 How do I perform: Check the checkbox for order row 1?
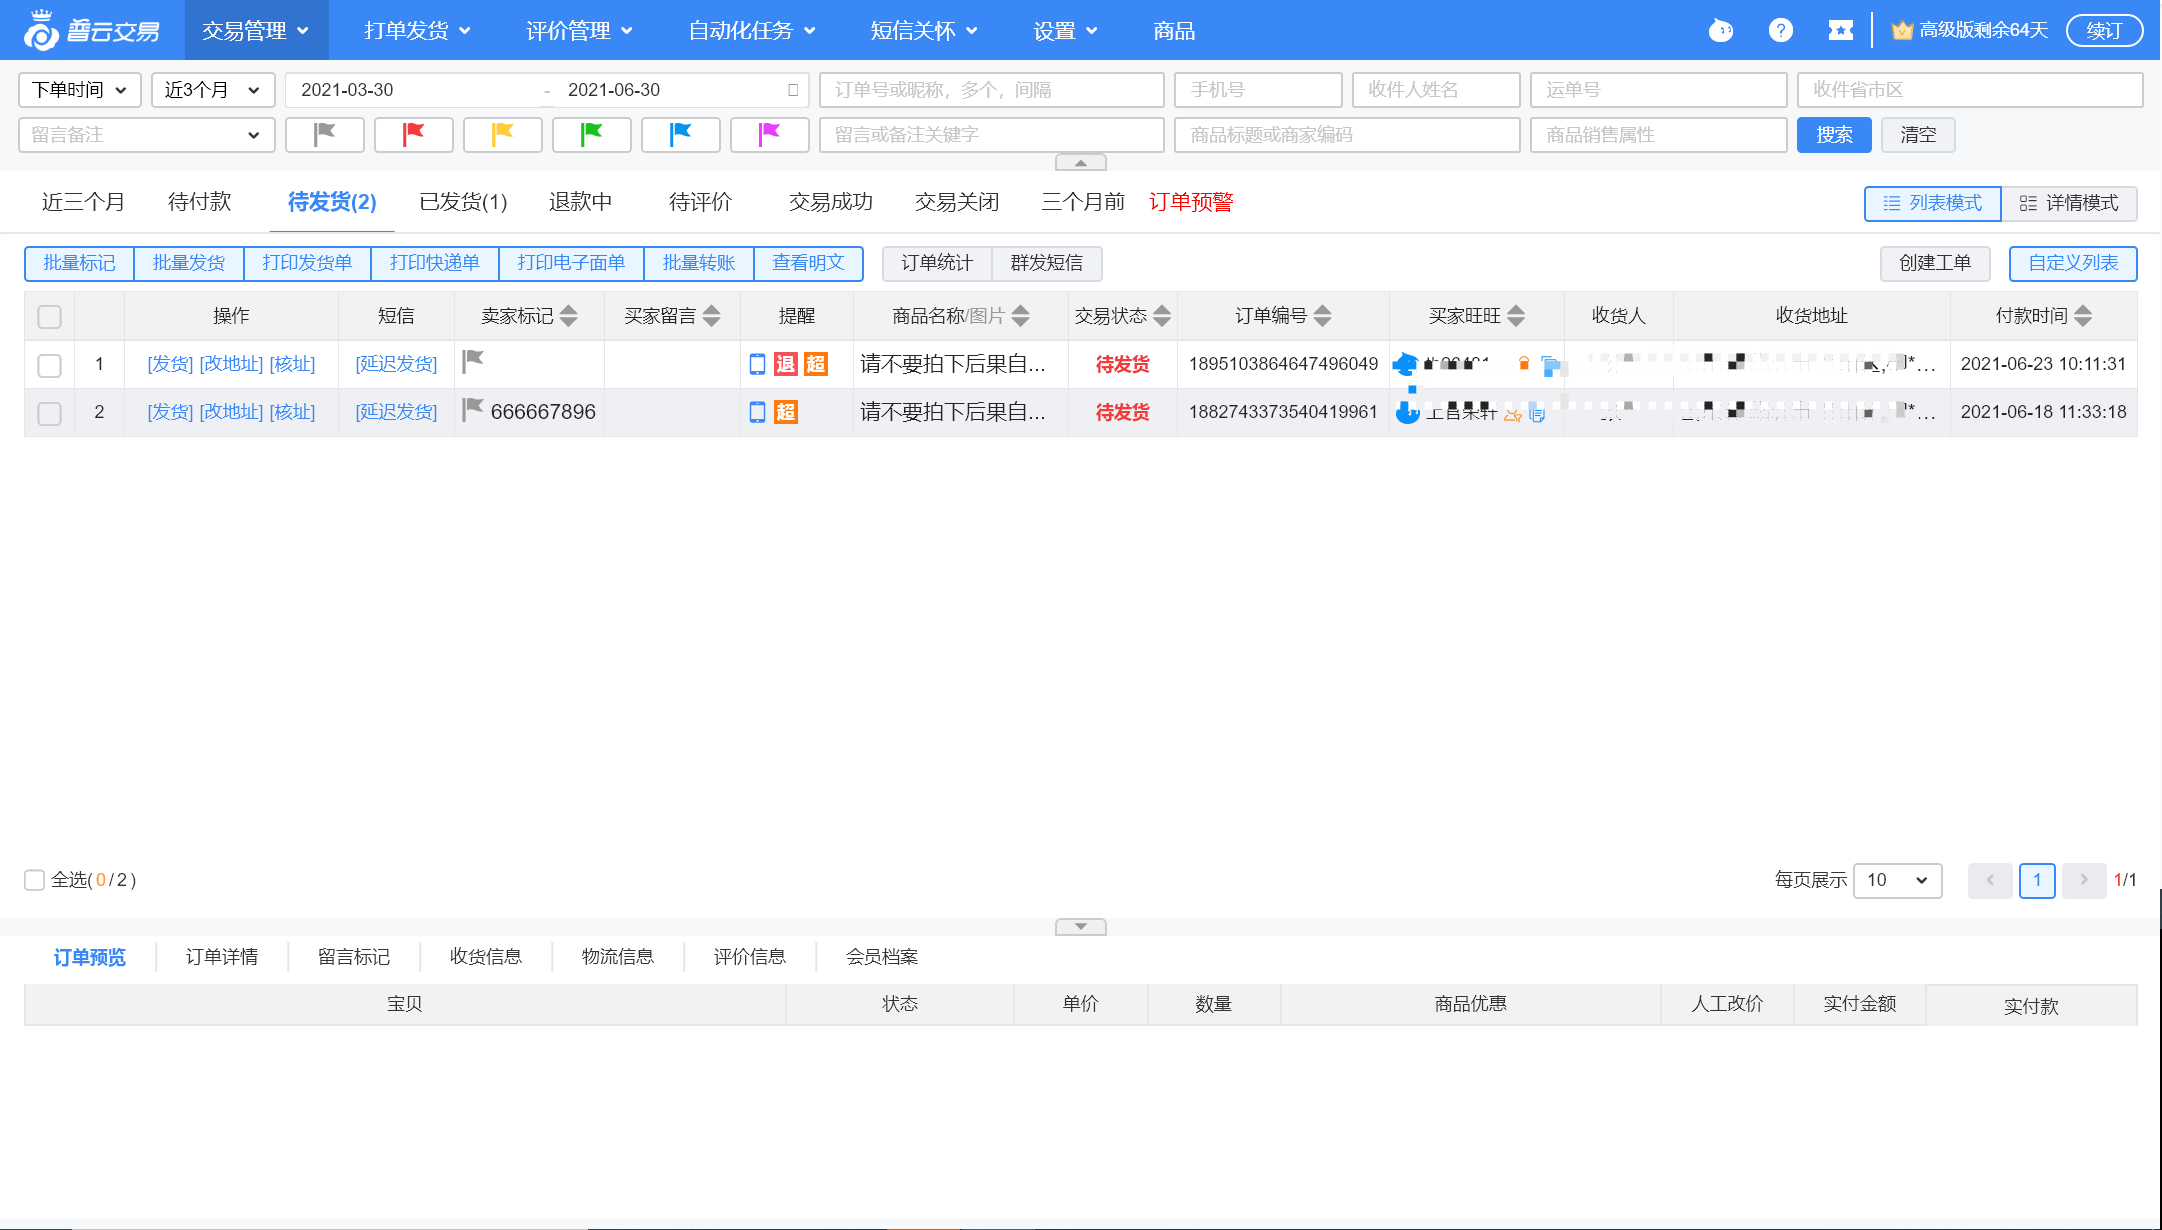click(49, 365)
